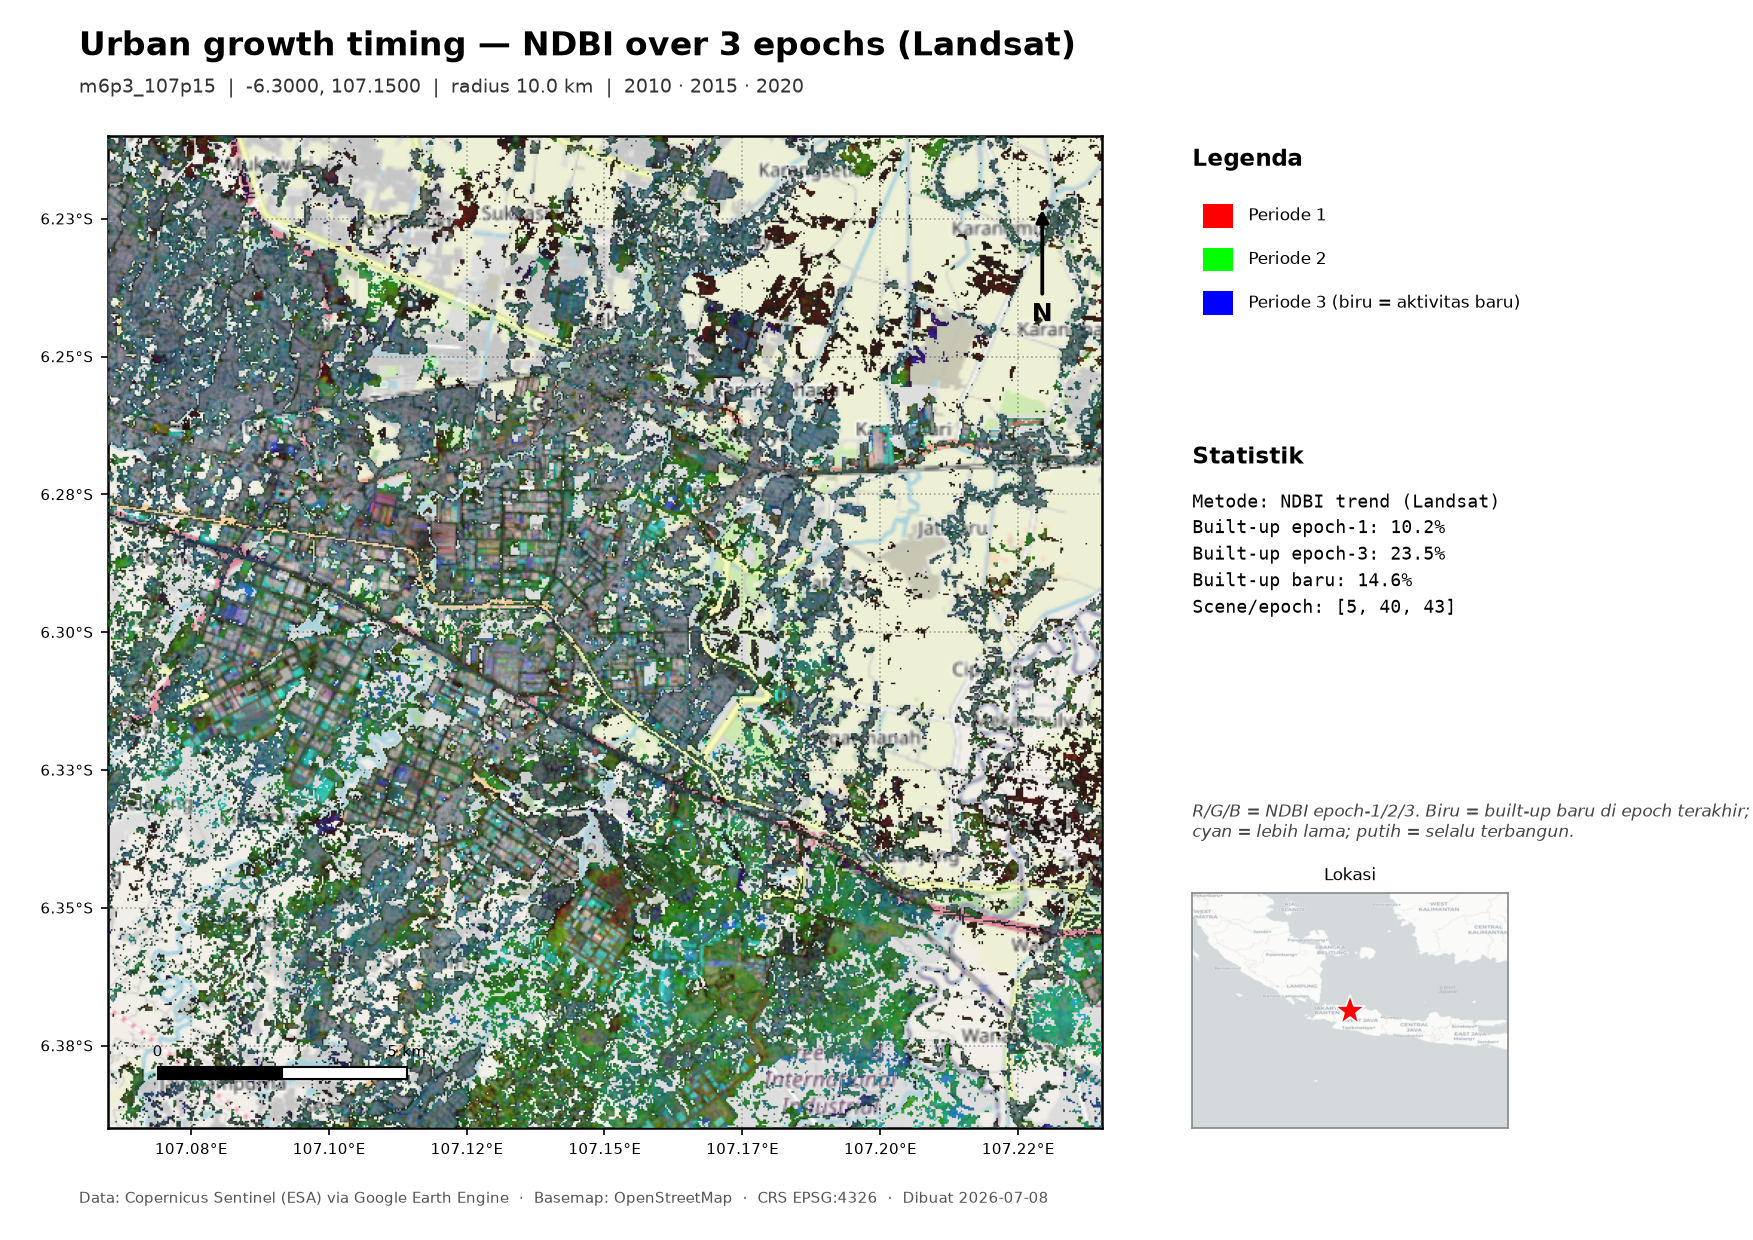
Task: Click the longitude label 107.10°E
Action: 329,1149
